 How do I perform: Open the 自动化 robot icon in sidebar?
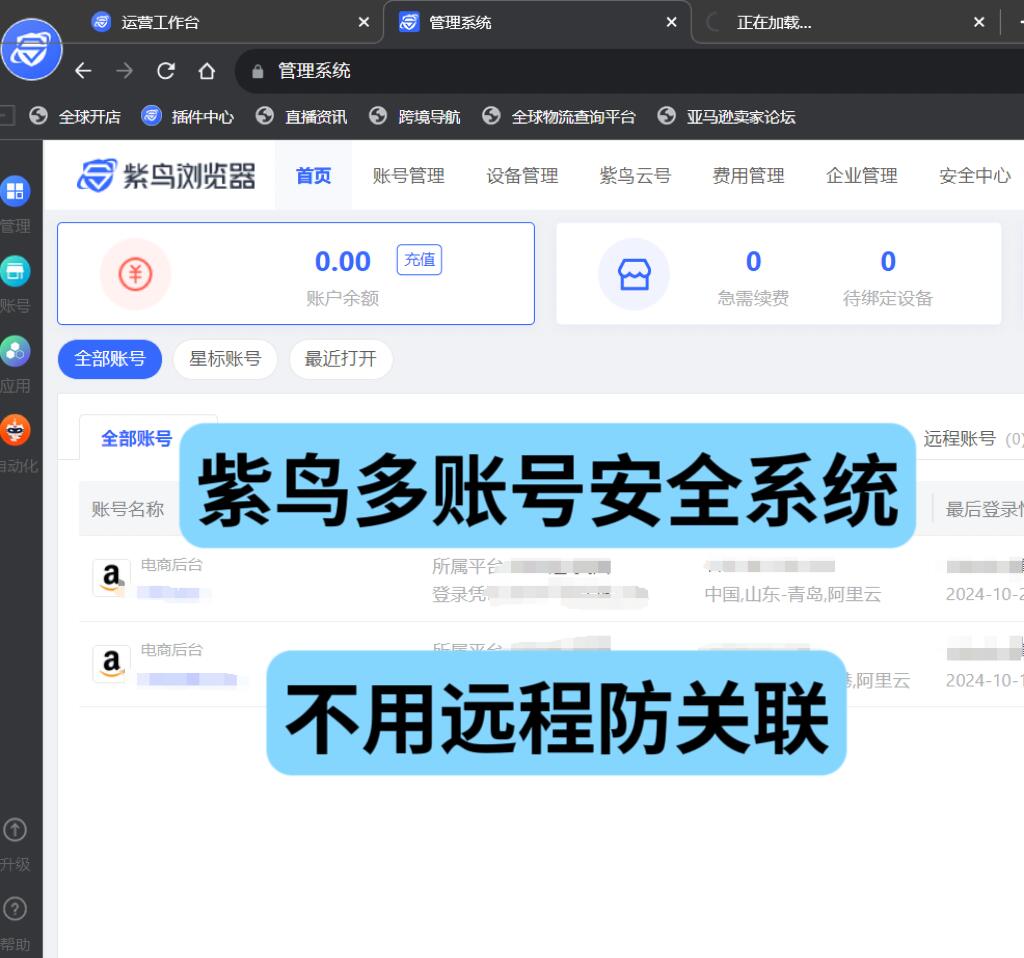(15, 431)
